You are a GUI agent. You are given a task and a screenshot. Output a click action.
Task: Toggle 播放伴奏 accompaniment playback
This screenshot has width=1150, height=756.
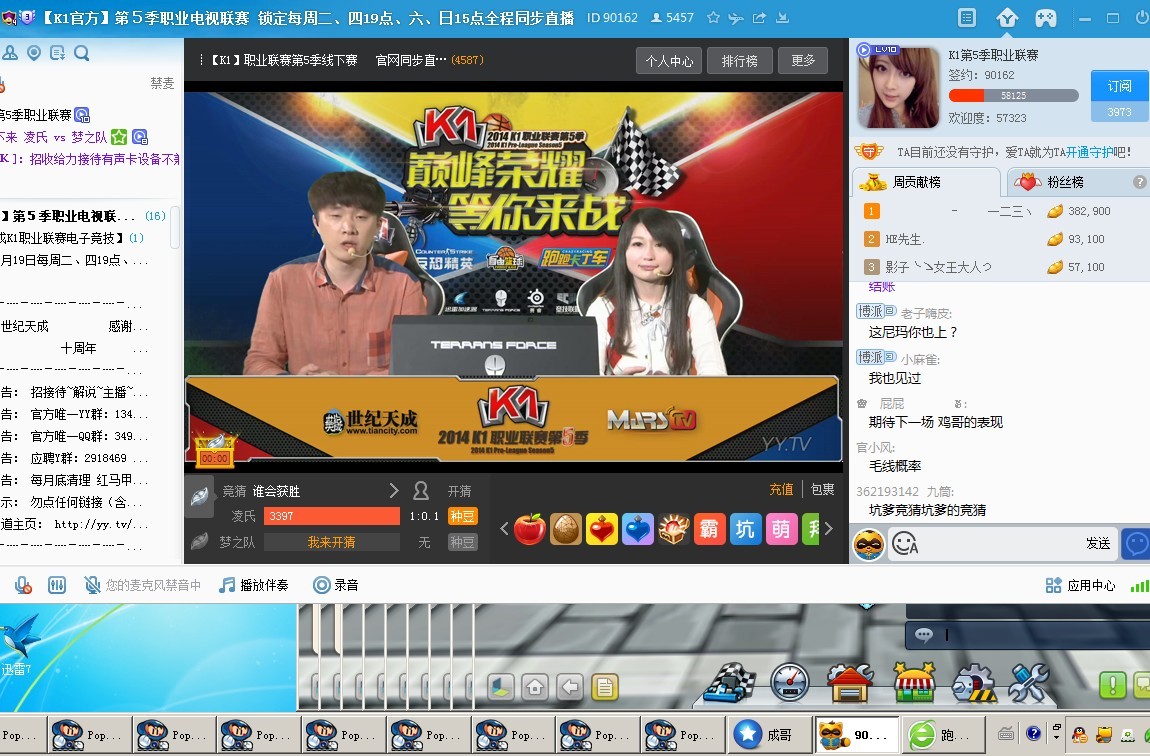254,585
